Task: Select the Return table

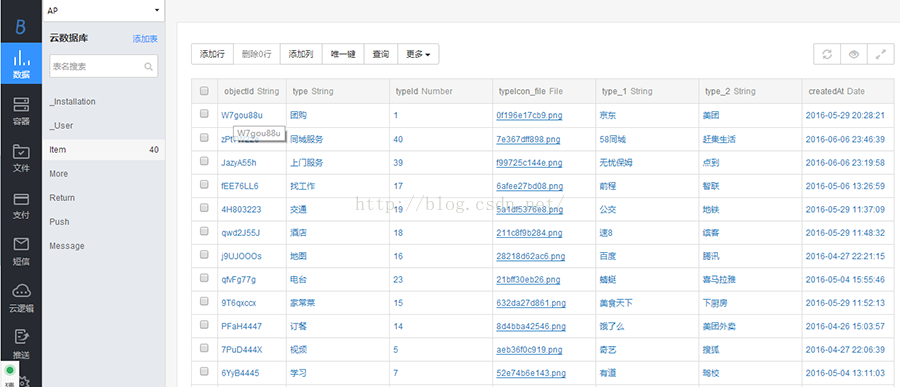Action: point(104,198)
